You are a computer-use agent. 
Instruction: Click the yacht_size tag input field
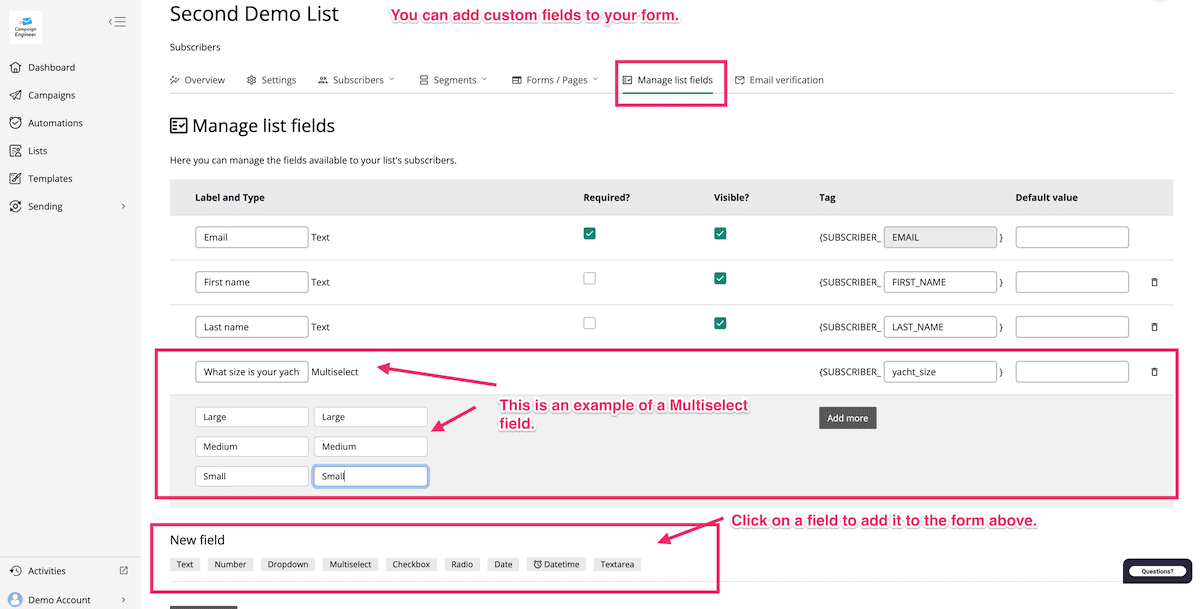(940, 372)
